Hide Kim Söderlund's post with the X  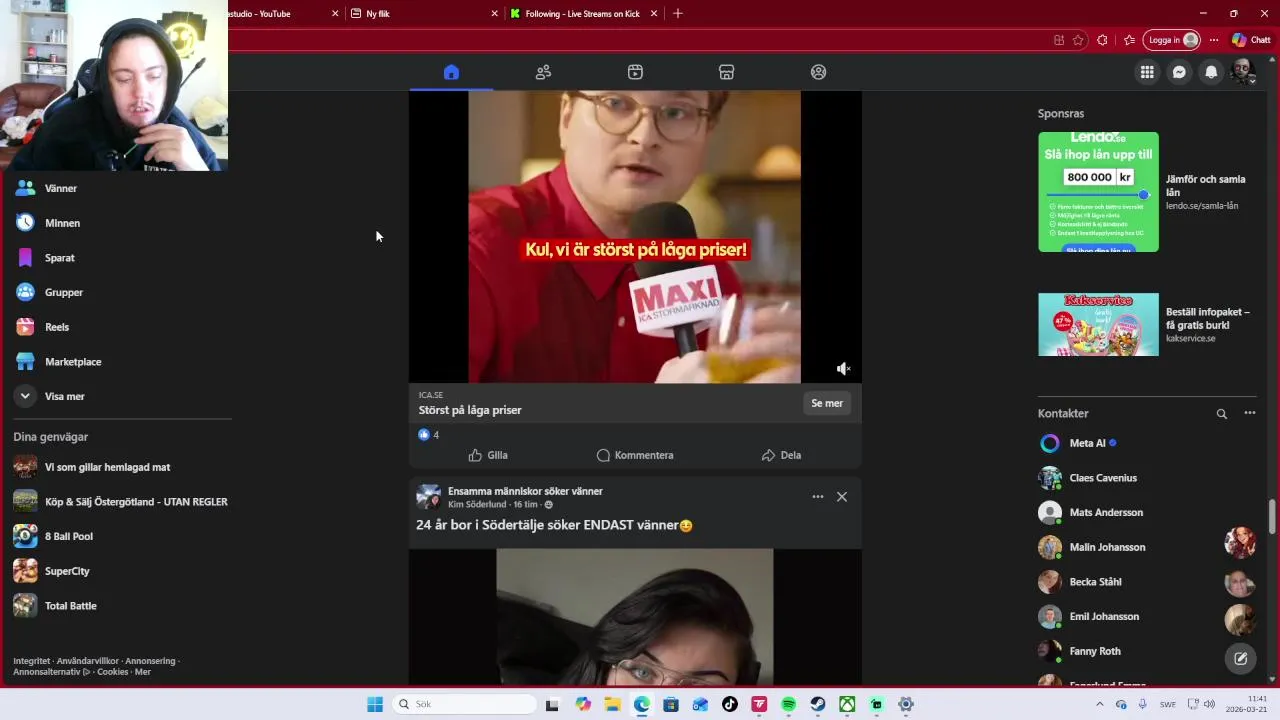842,497
